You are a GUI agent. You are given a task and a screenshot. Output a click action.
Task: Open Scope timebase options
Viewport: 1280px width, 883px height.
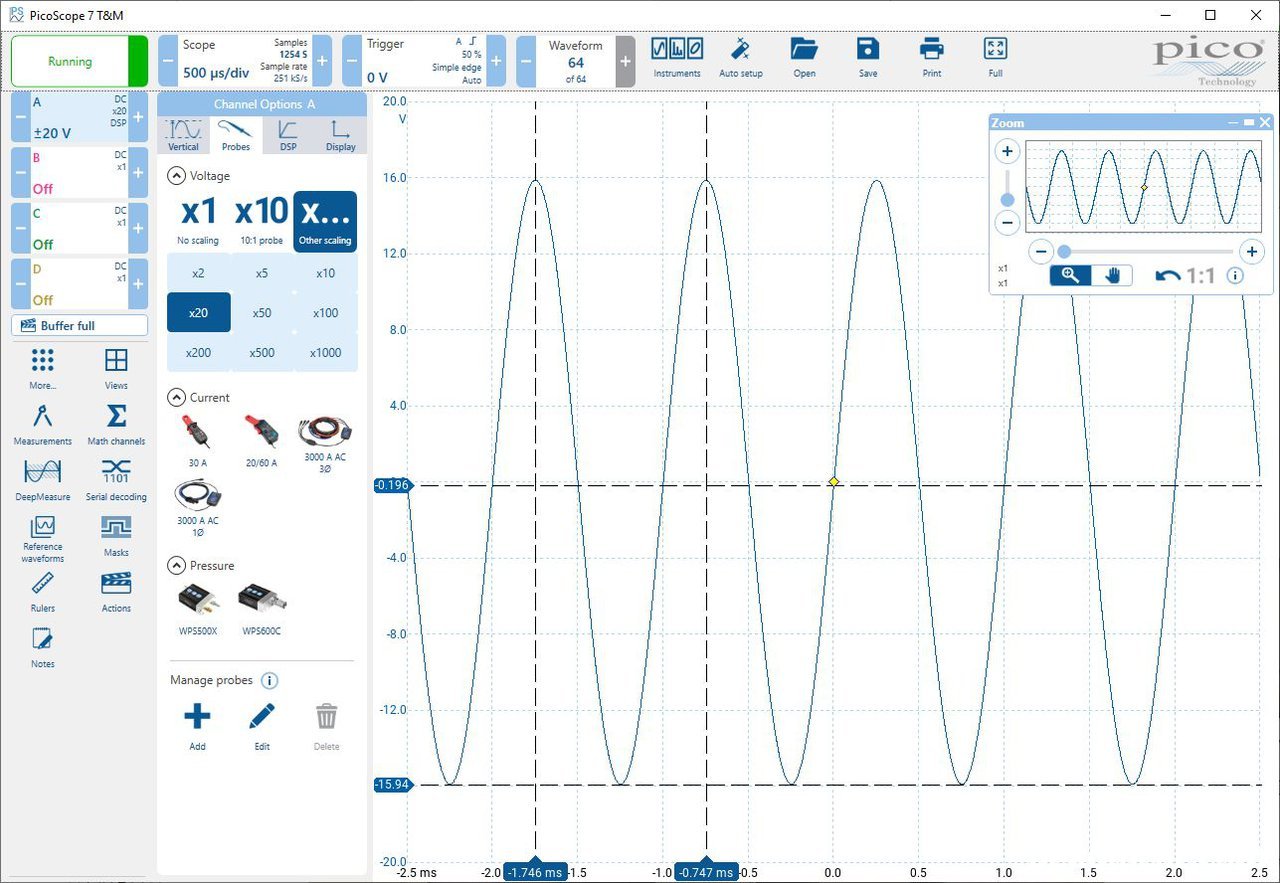tap(245, 60)
